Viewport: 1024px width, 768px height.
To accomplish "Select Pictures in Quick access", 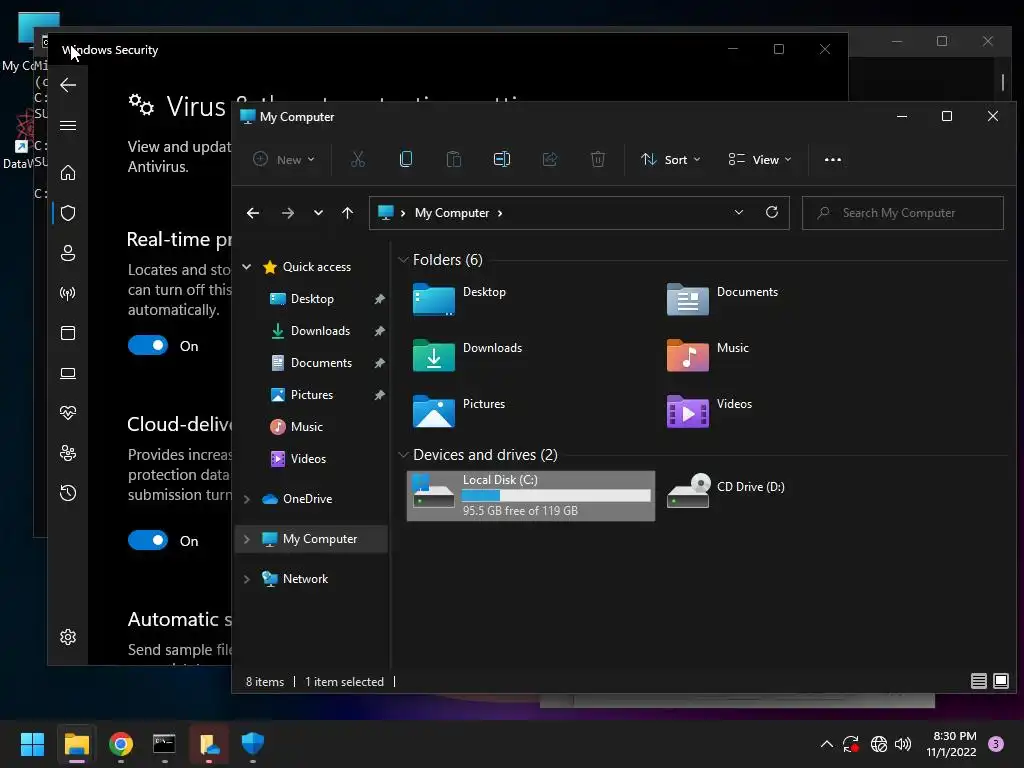I will pyautogui.click(x=312, y=394).
